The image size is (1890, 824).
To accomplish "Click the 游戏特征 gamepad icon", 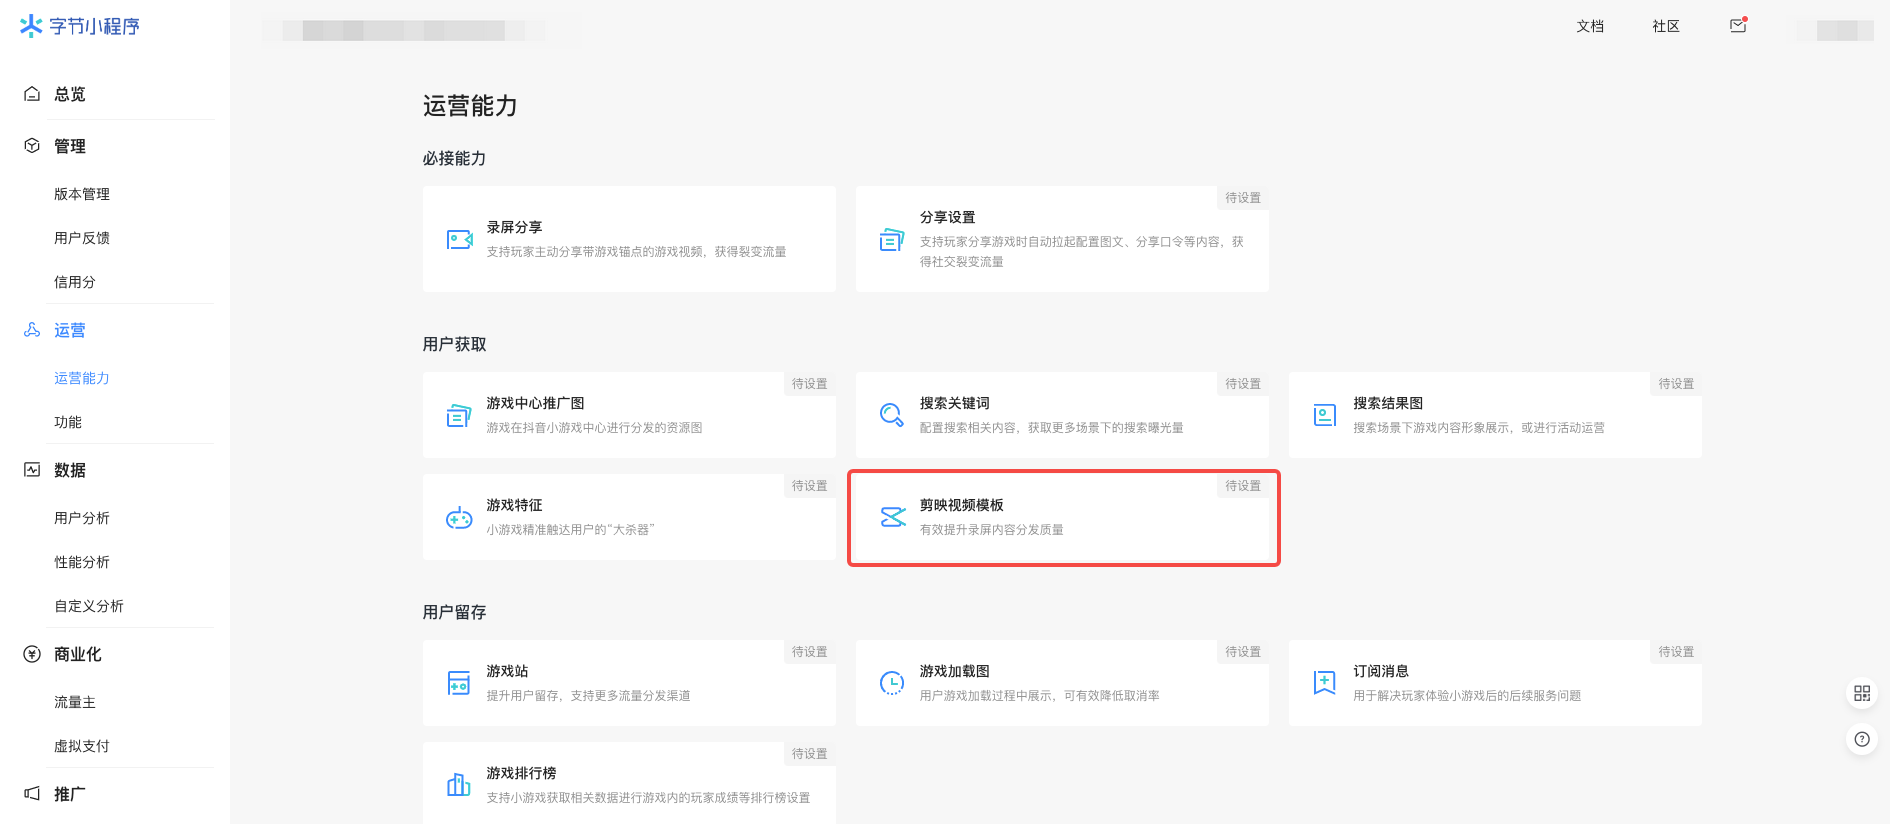I will coord(459,517).
